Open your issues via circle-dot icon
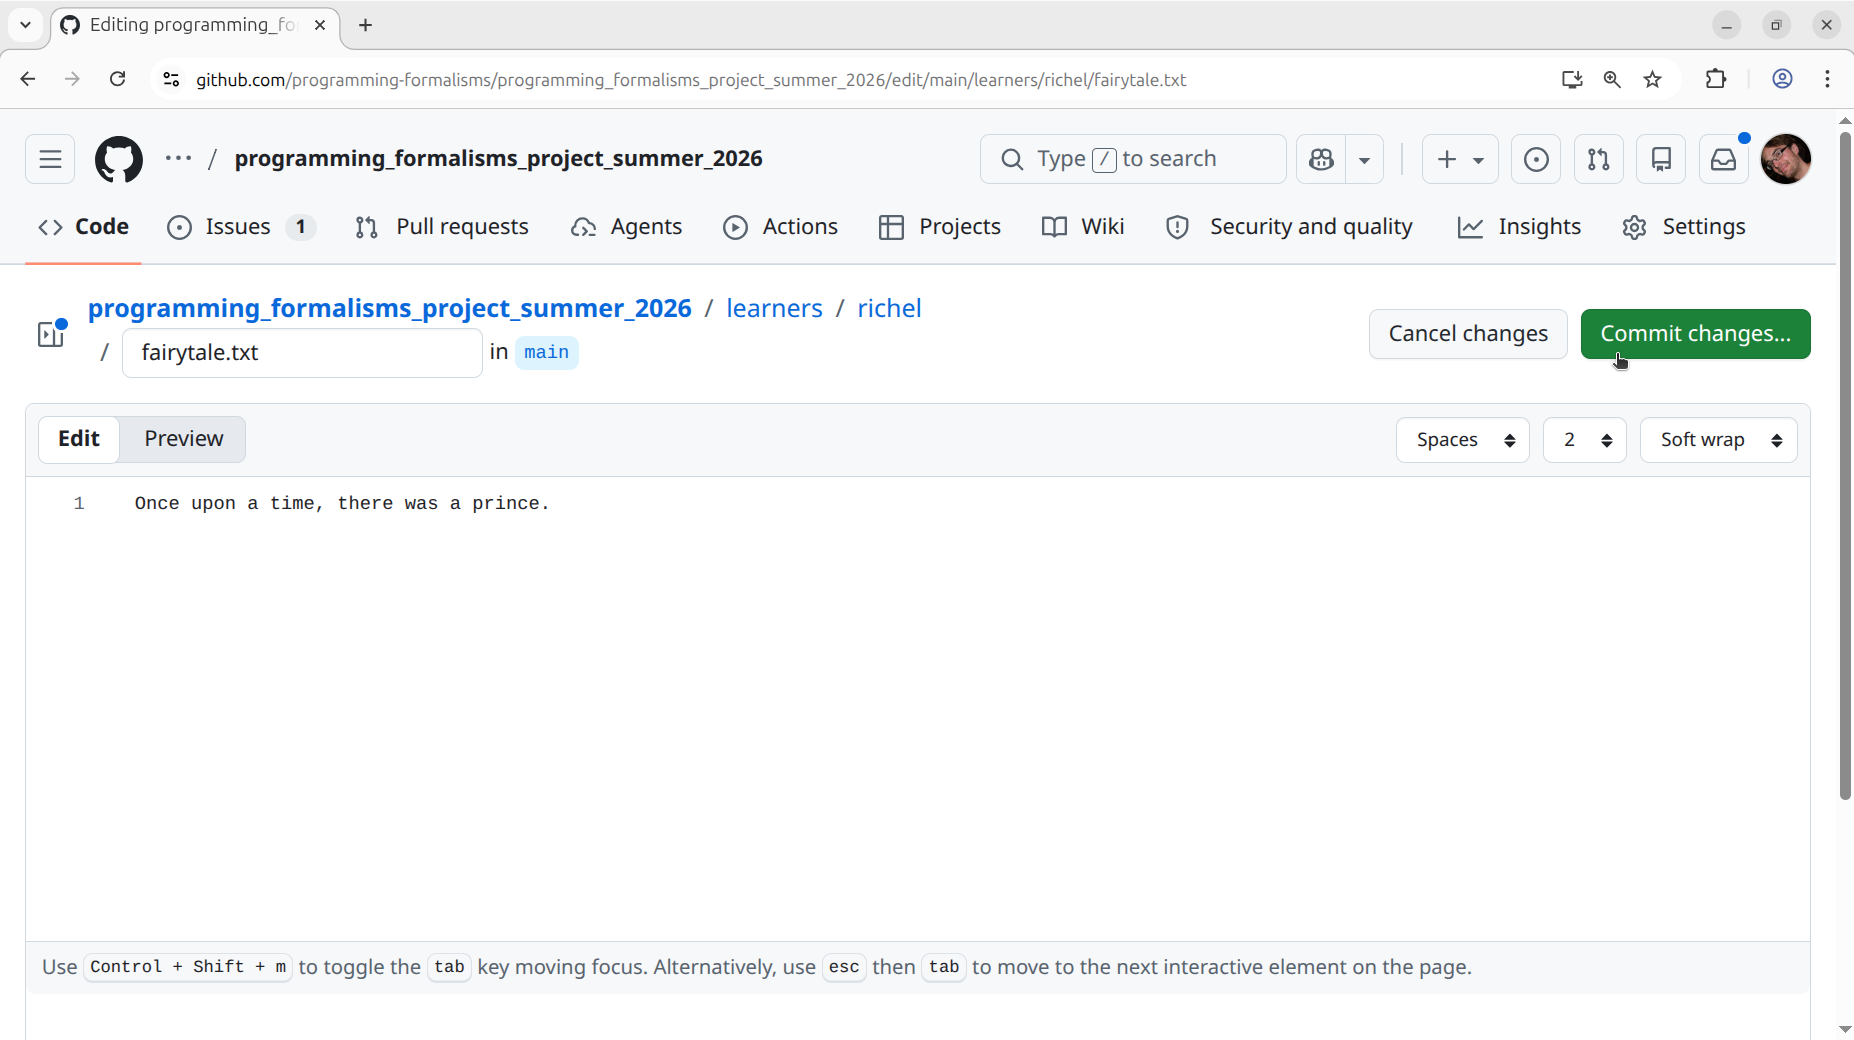The image size is (1854, 1040). [x=1536, y=159]
